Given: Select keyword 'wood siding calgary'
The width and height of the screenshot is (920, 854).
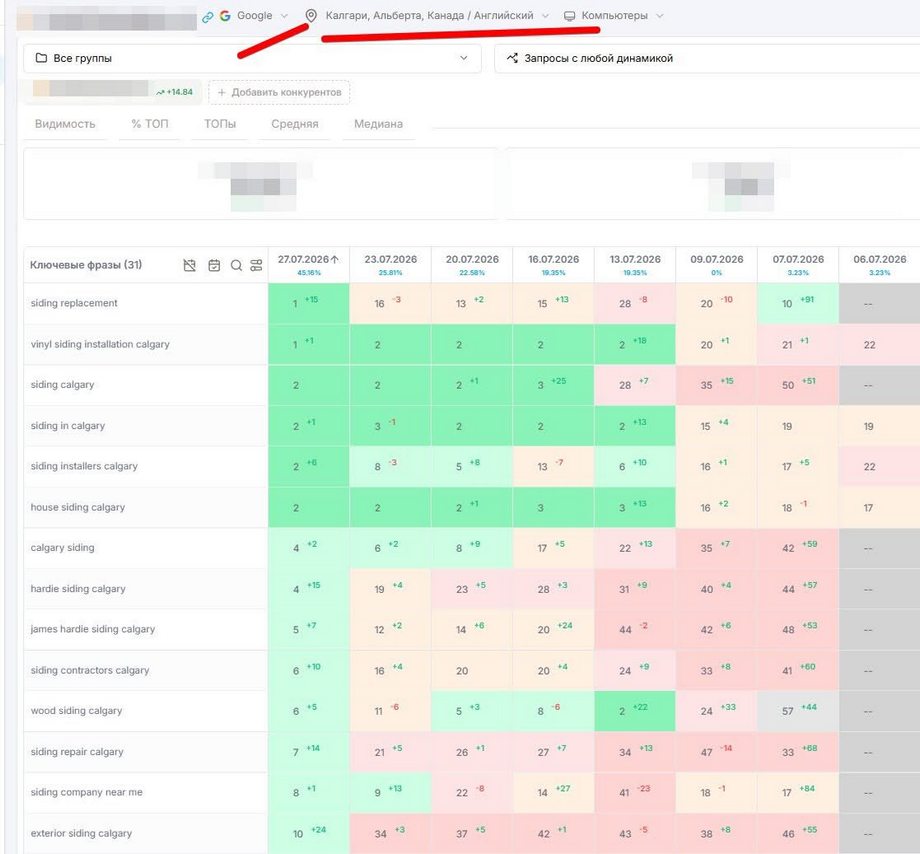Looking at the screenshot, I should (x=76, y=711).
